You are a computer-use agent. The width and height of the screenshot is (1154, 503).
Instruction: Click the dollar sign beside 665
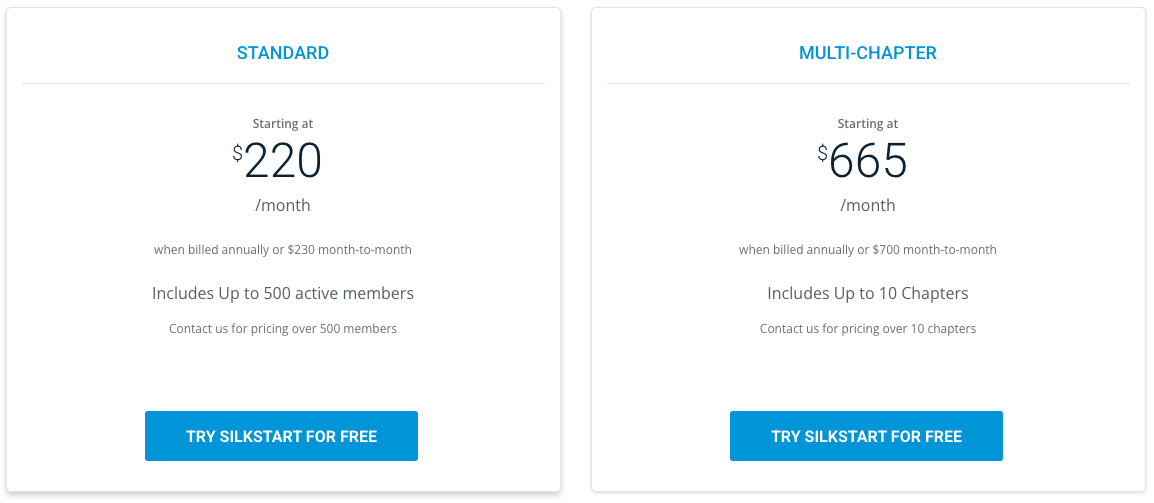(823, 152)
